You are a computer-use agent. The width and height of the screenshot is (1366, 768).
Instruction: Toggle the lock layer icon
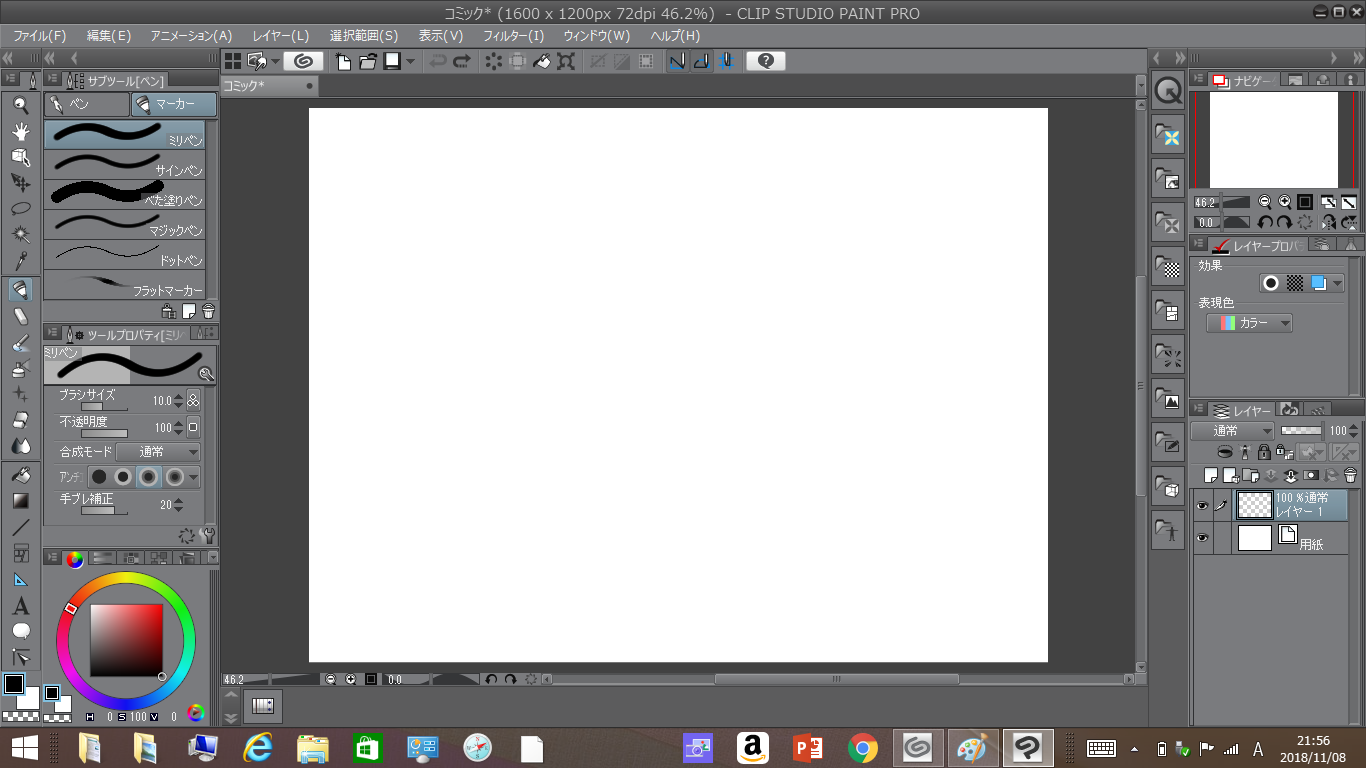point(1263,452)
